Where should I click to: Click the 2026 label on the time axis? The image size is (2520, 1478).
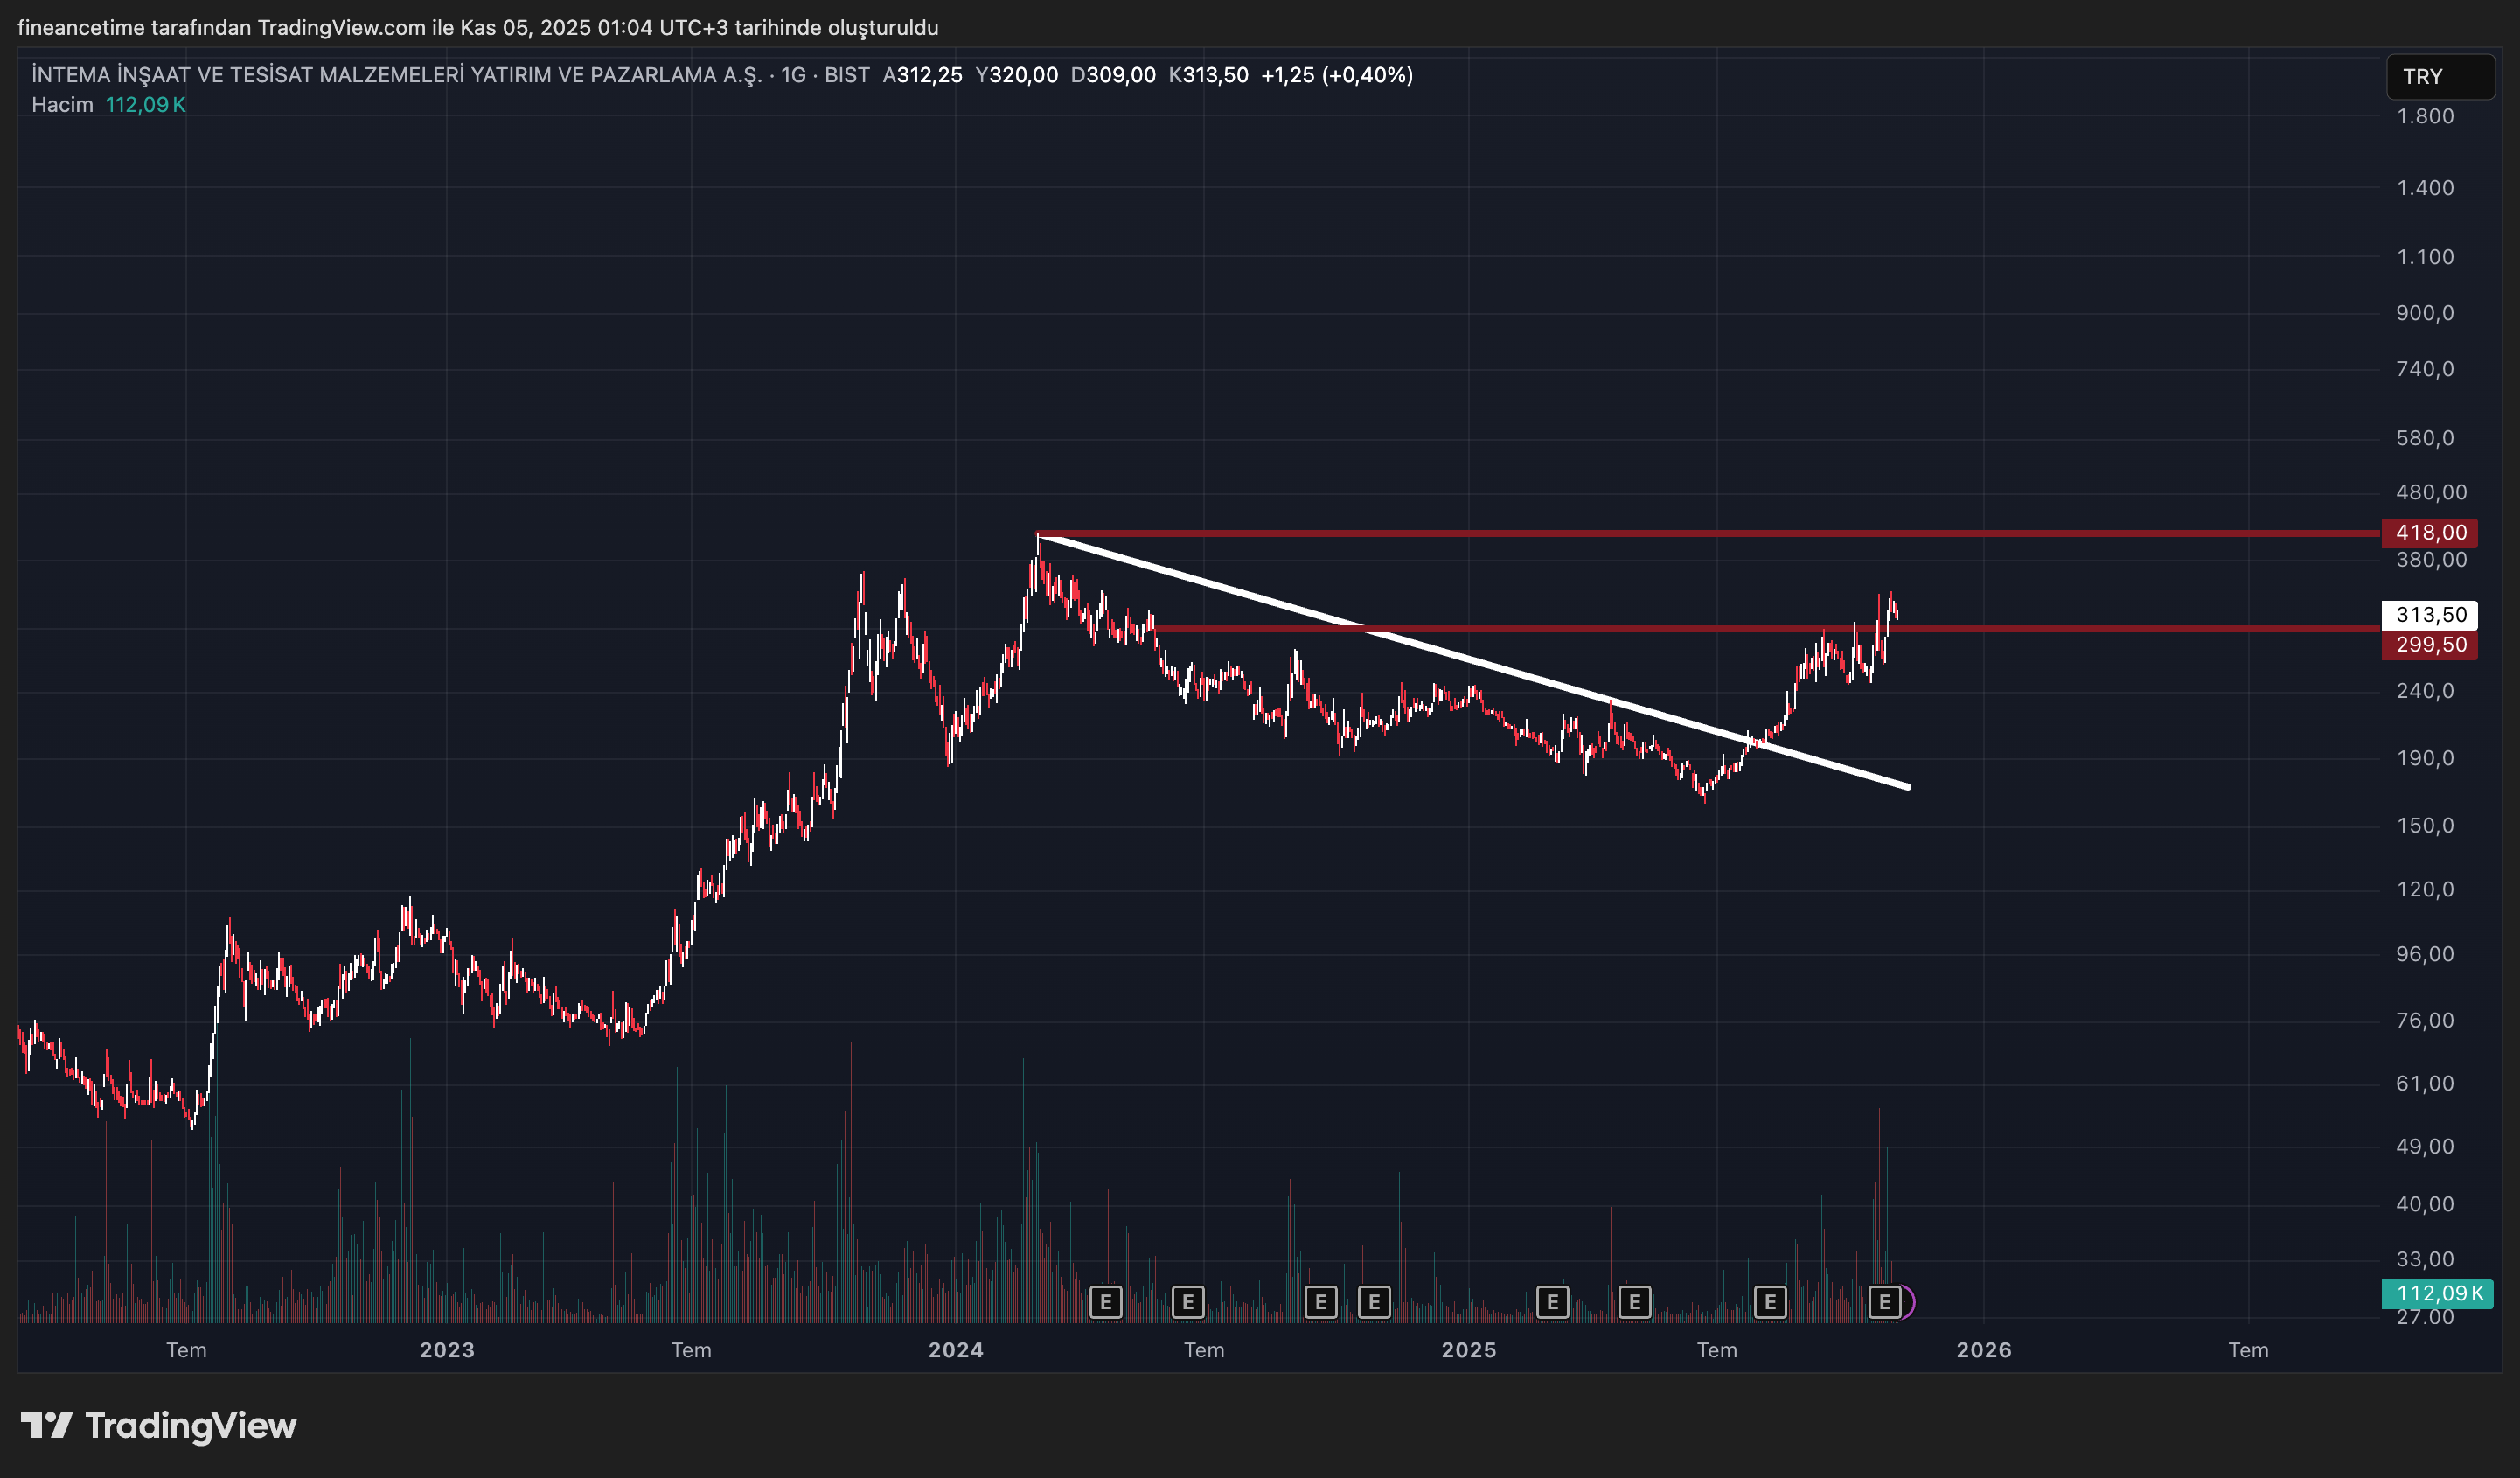pos(1983,1350)
